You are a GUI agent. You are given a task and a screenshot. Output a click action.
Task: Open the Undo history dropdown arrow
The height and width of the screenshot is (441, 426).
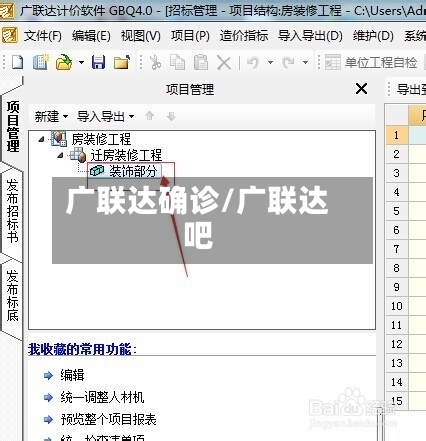[x=270, y=62]
